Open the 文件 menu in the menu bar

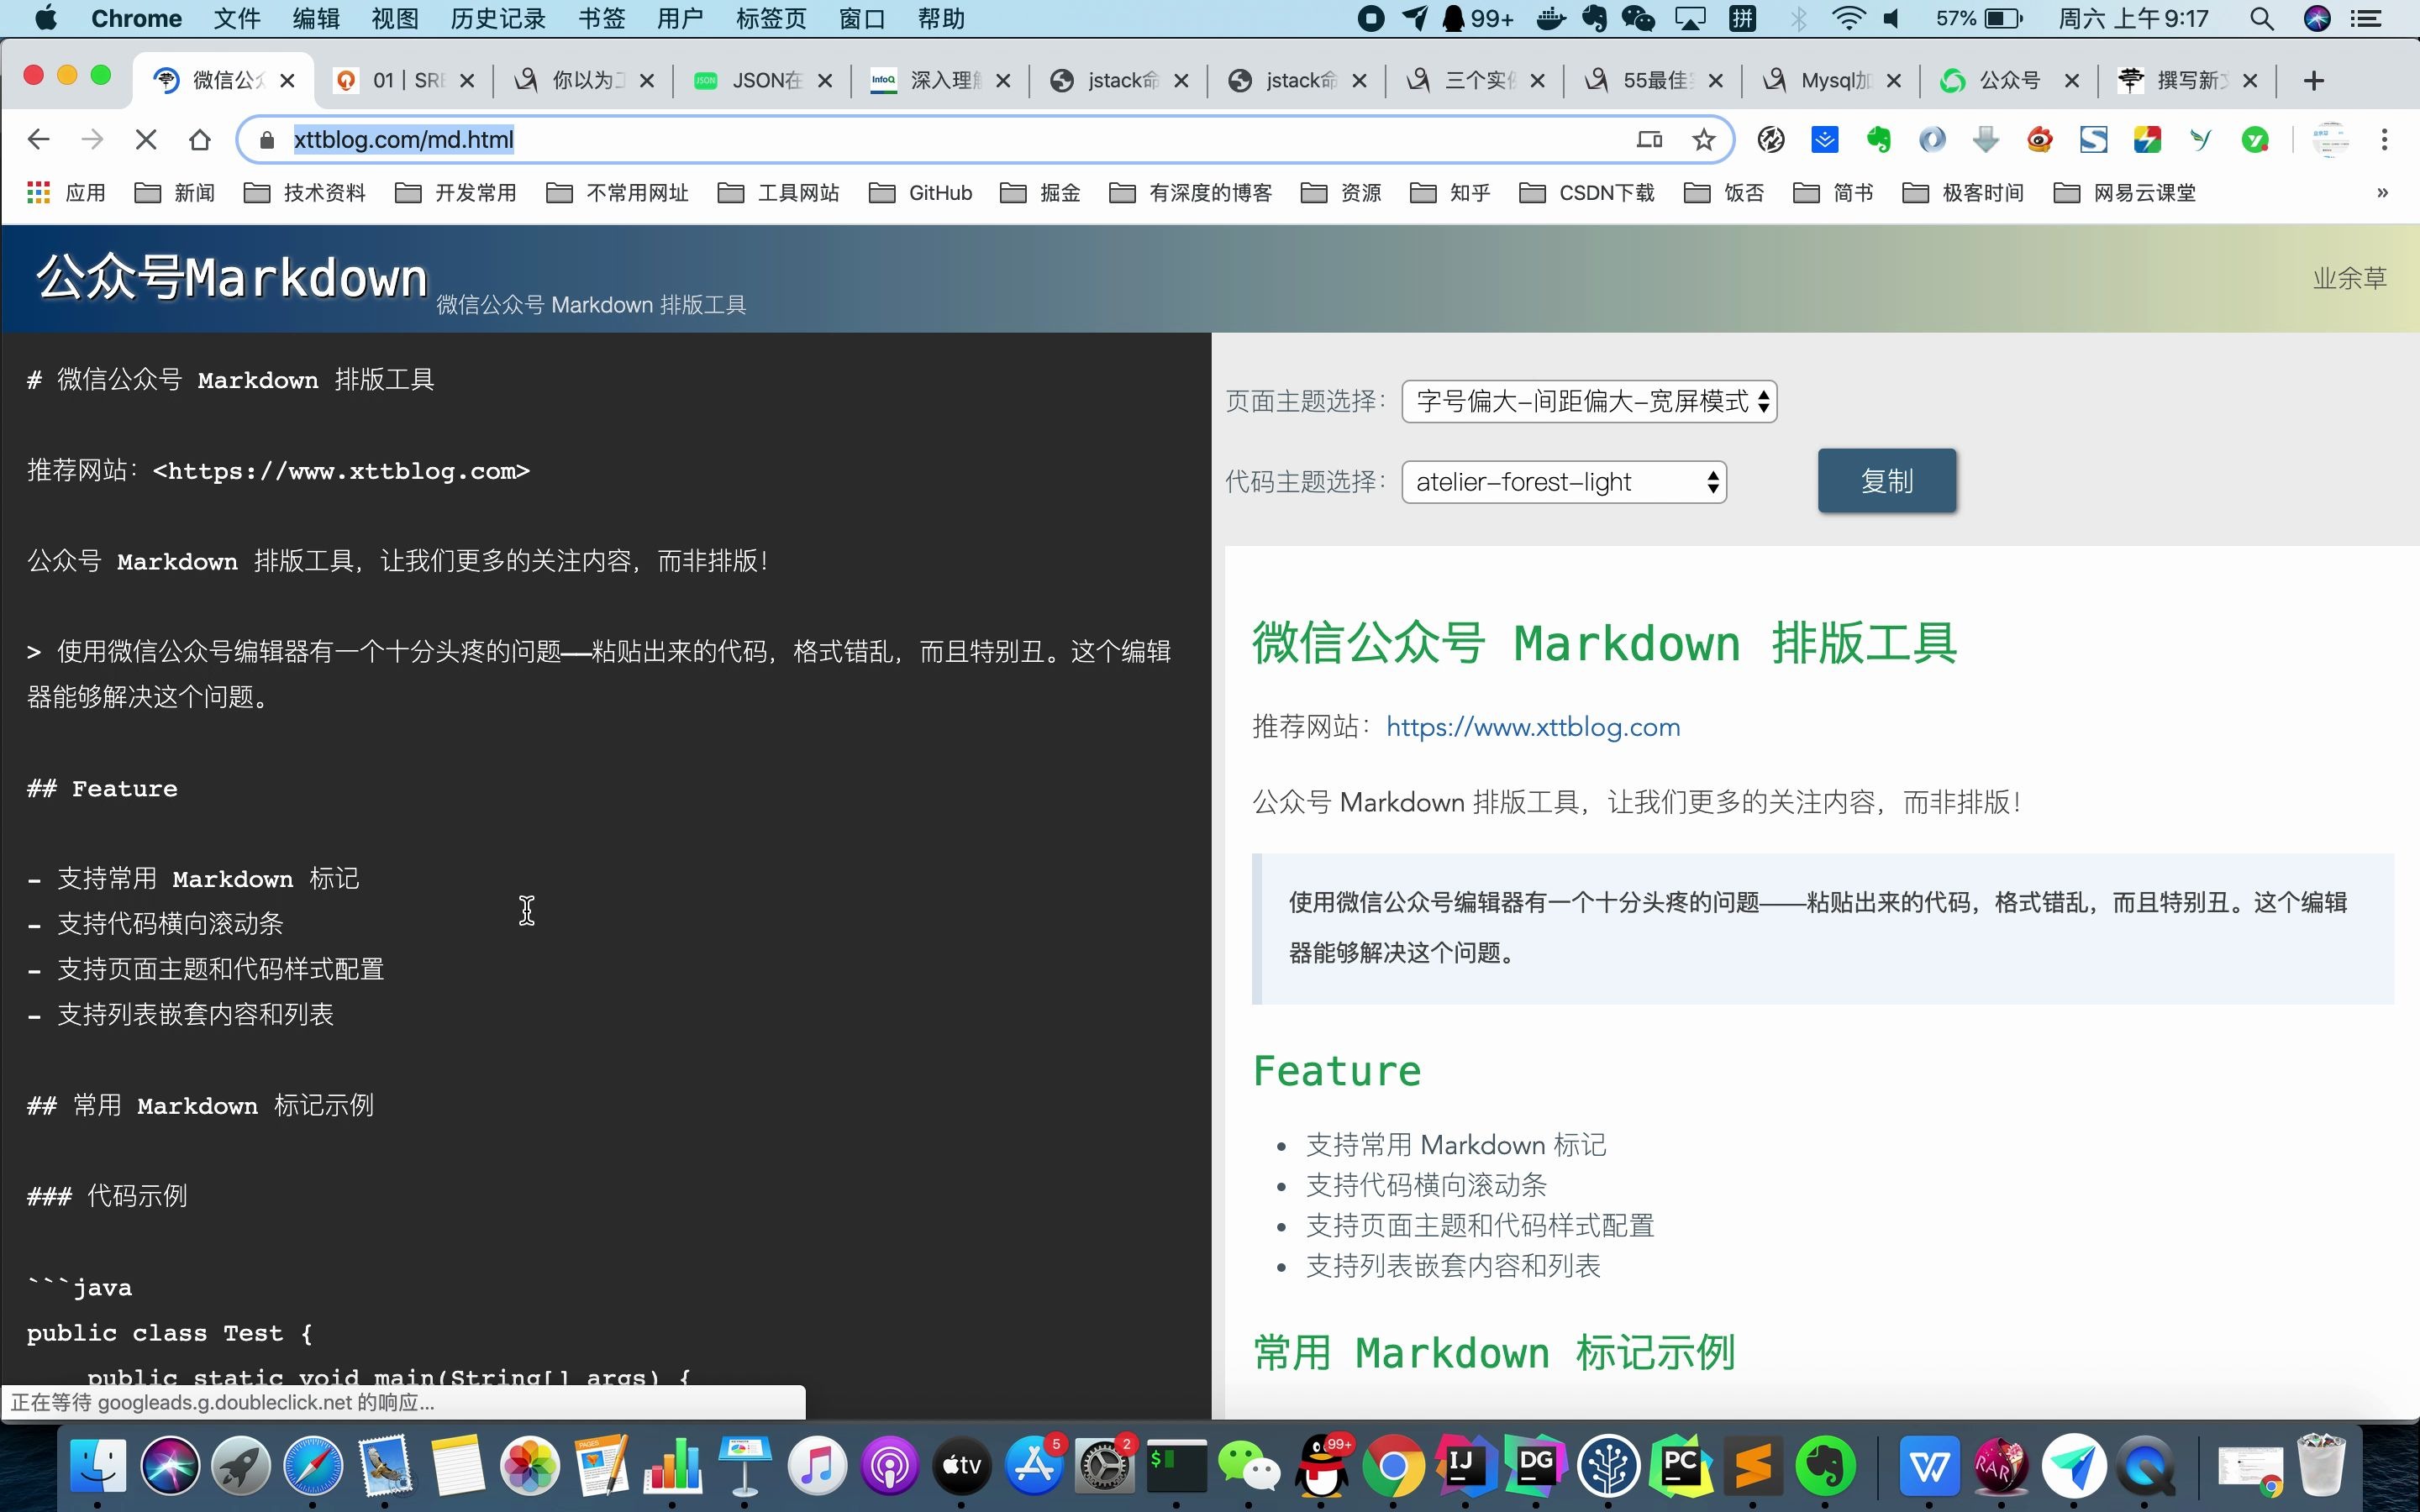[x=237, y=18]
